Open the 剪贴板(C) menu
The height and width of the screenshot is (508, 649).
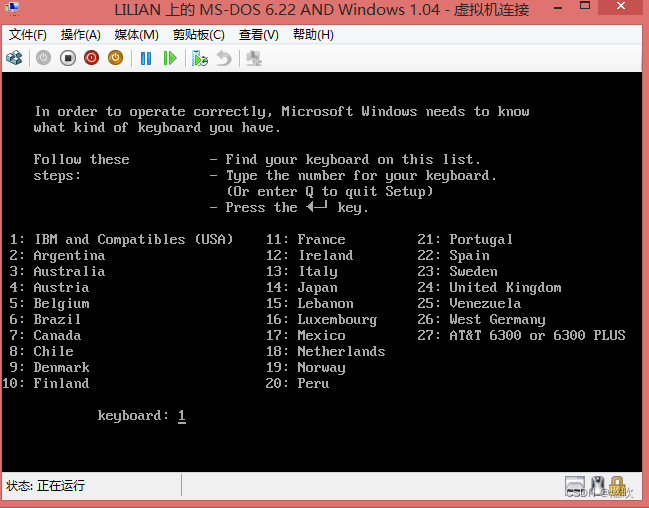pyautogui.click(x=199, y=35)
